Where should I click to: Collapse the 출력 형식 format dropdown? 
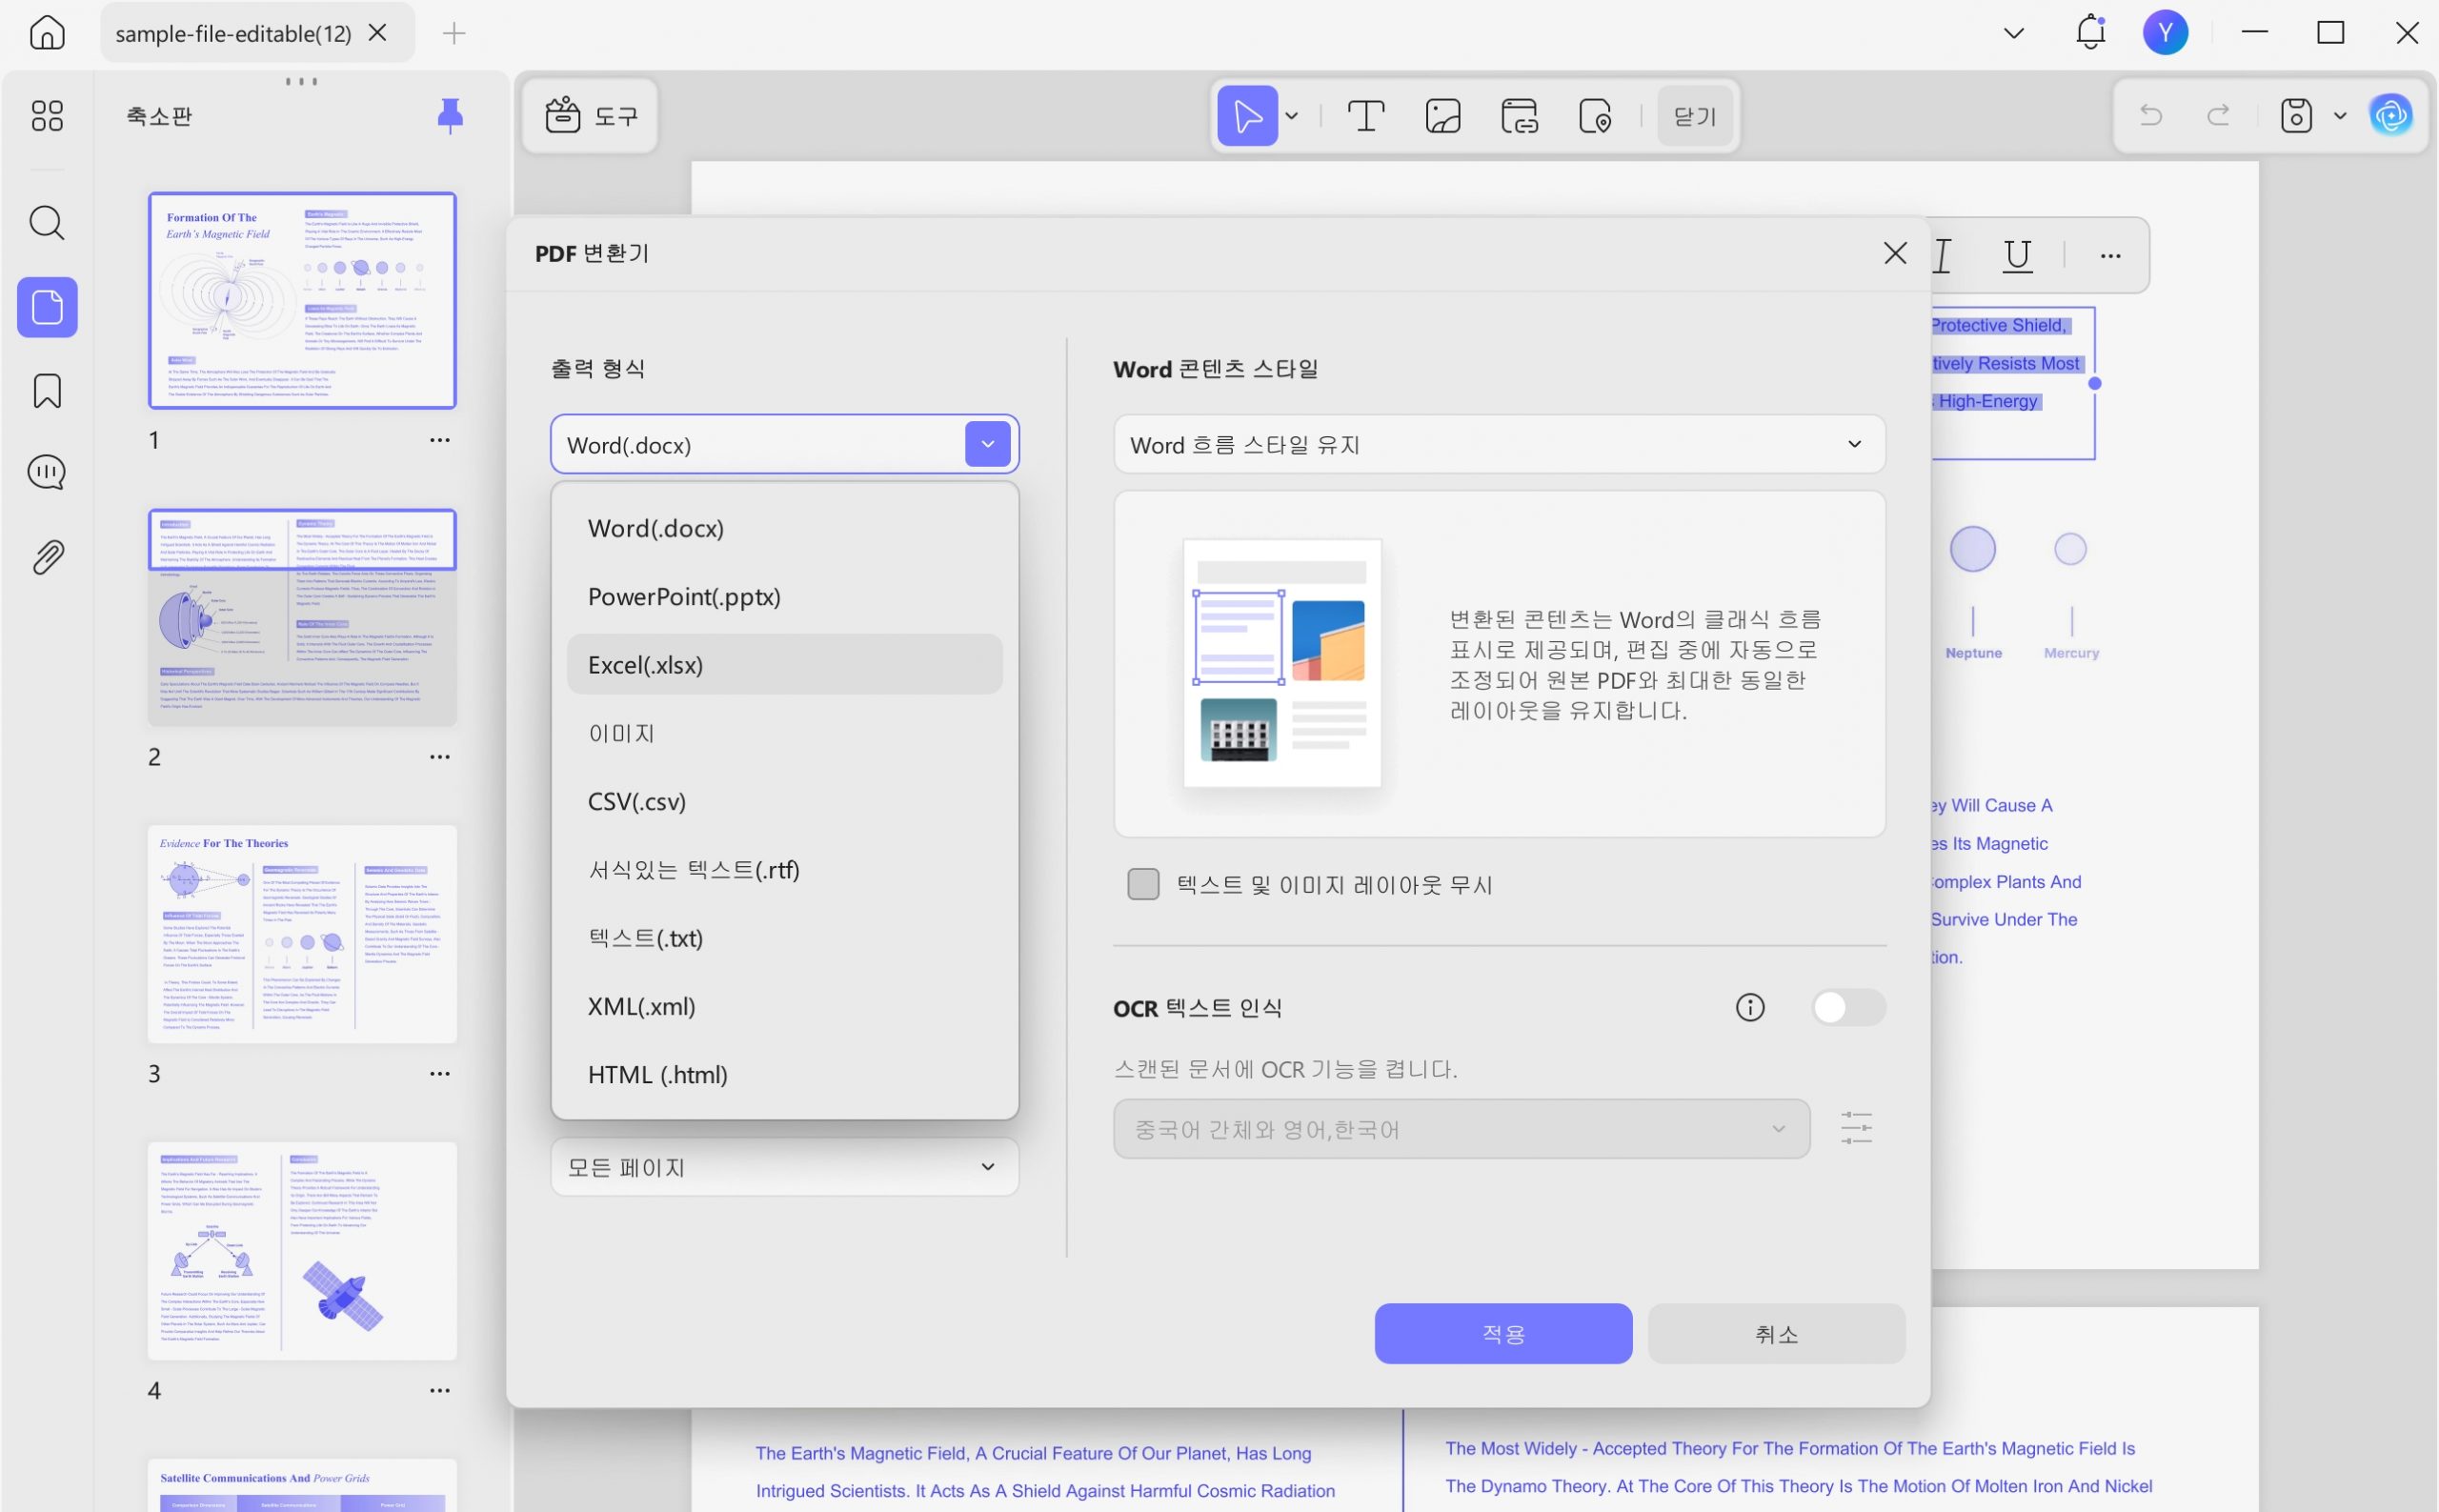point(987,444)
